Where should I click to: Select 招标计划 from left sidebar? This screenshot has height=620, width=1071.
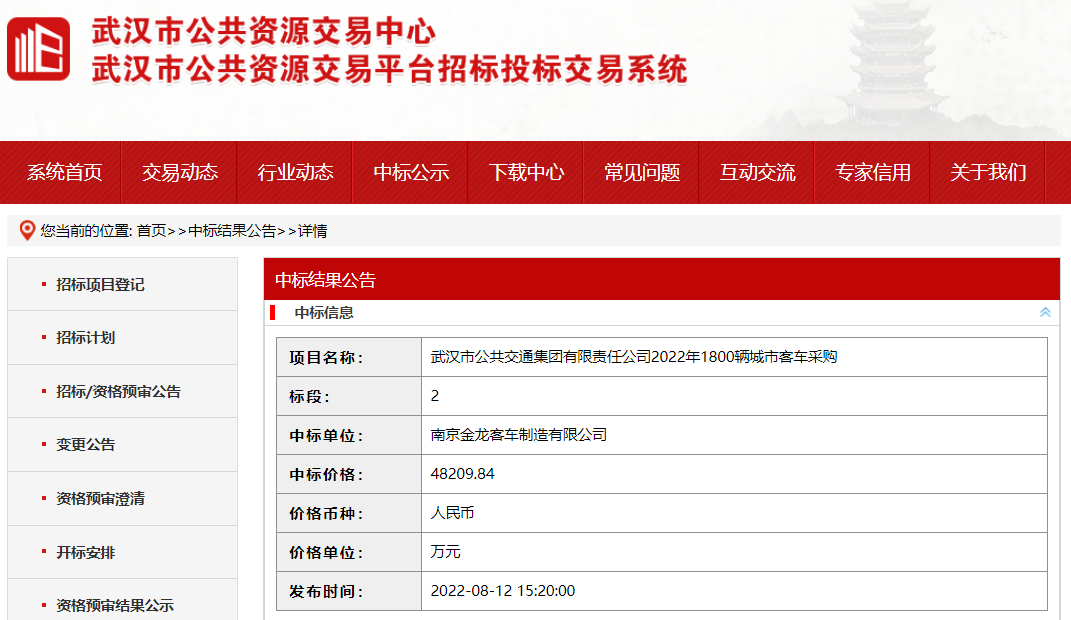click(85, 338)
